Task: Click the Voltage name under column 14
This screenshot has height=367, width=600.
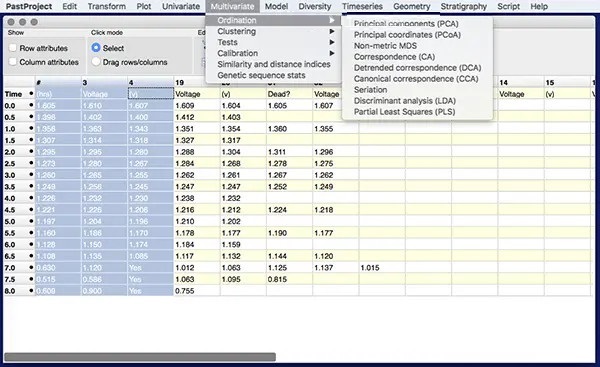Action: [x=521, y=94]
